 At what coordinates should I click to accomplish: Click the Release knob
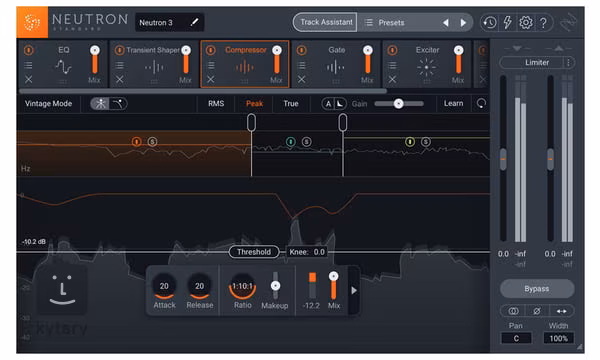[x=199, y=287]
